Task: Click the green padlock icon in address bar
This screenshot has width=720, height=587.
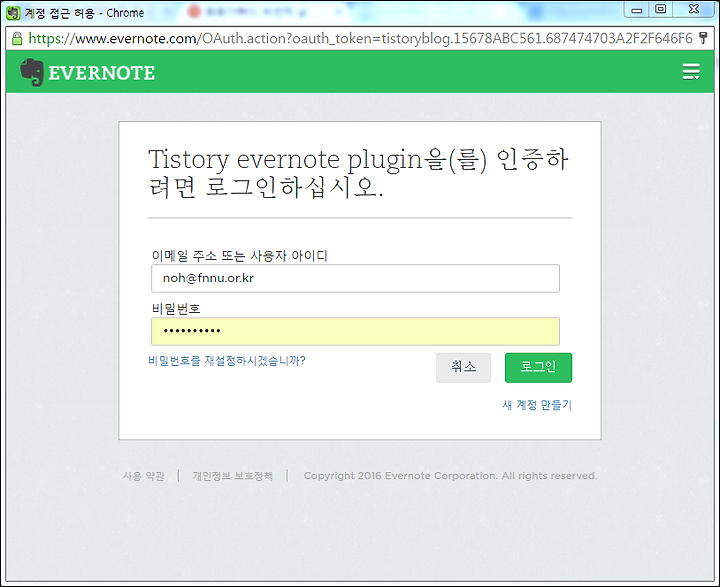Action: click(x=17, y=38)
